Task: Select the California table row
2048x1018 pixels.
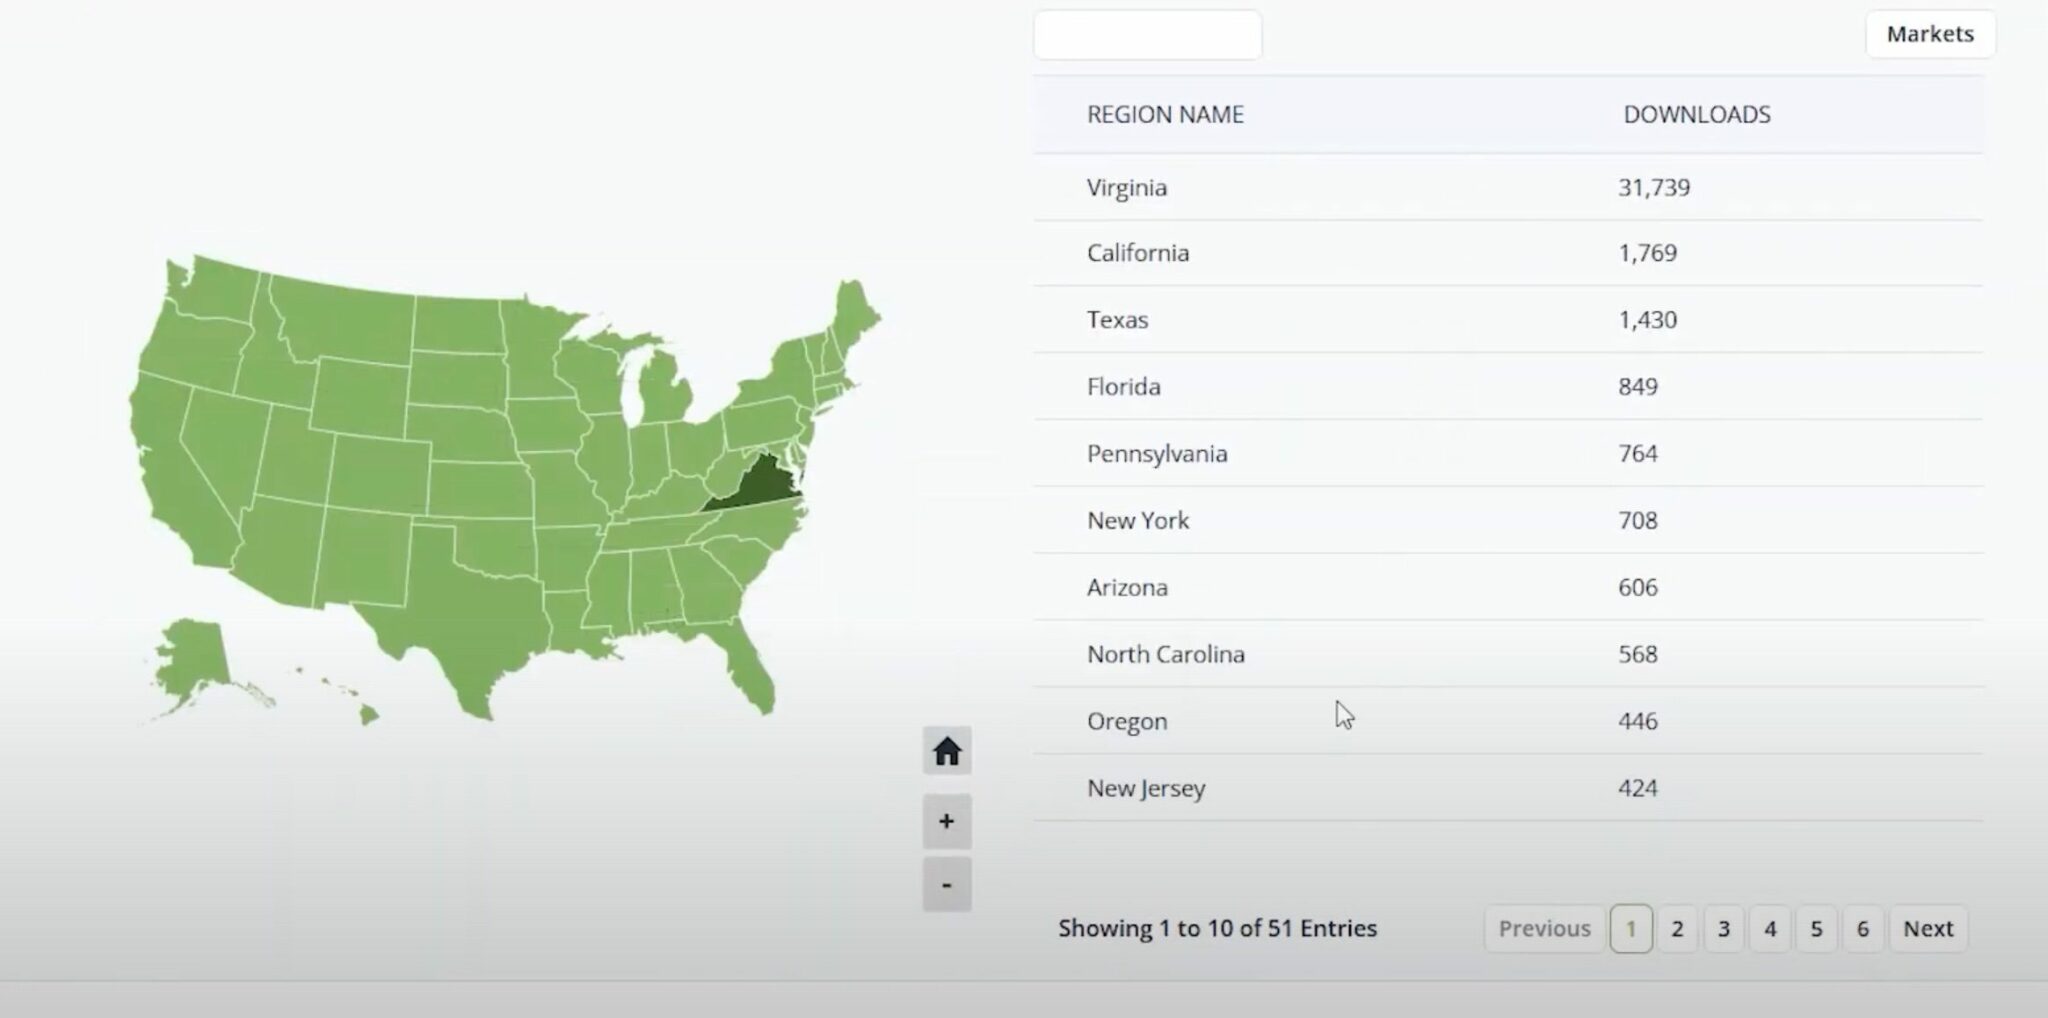Action: pyautogui.click(x=1137, y=253)
